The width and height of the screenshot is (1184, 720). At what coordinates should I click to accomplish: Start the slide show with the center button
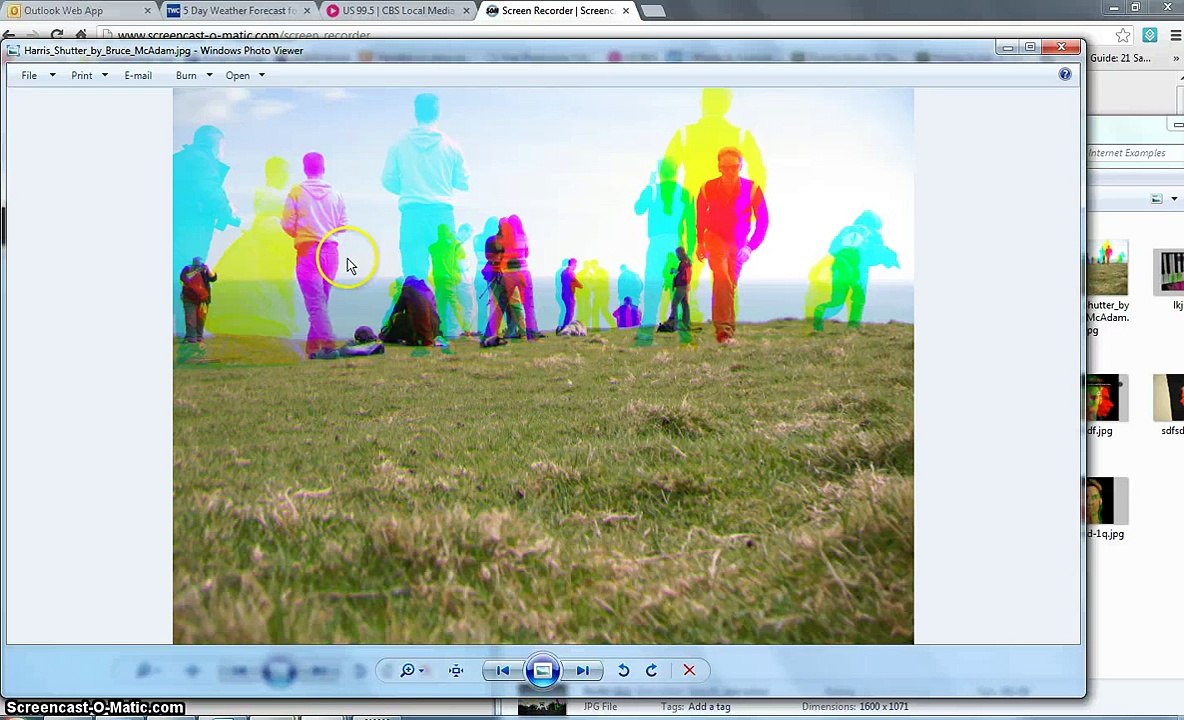point(542,670)
